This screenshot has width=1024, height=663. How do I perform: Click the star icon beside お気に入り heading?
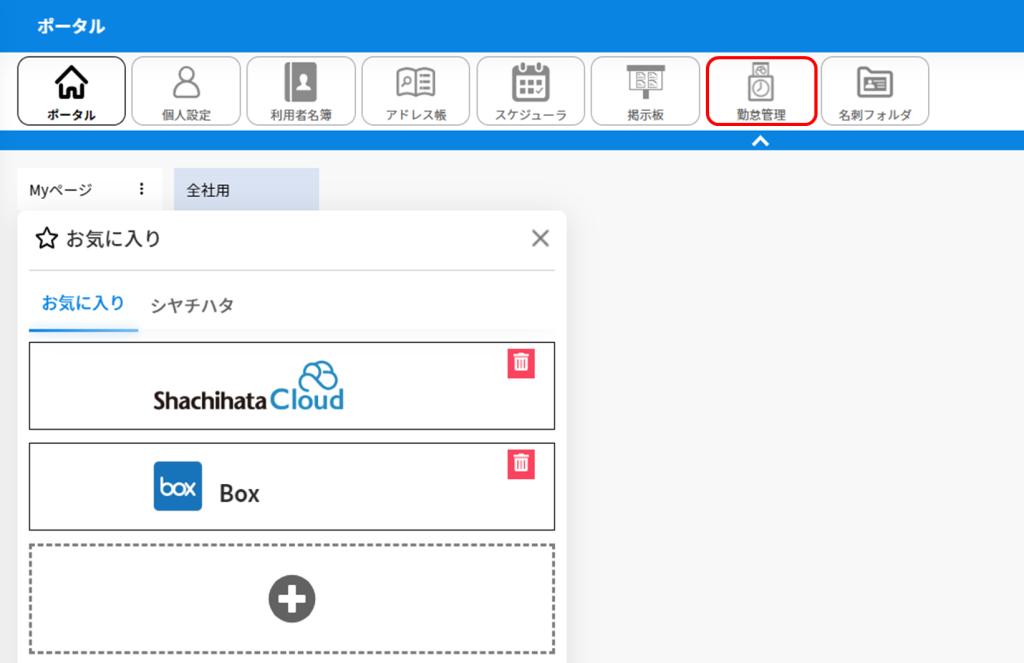click(x=46, y=238)
